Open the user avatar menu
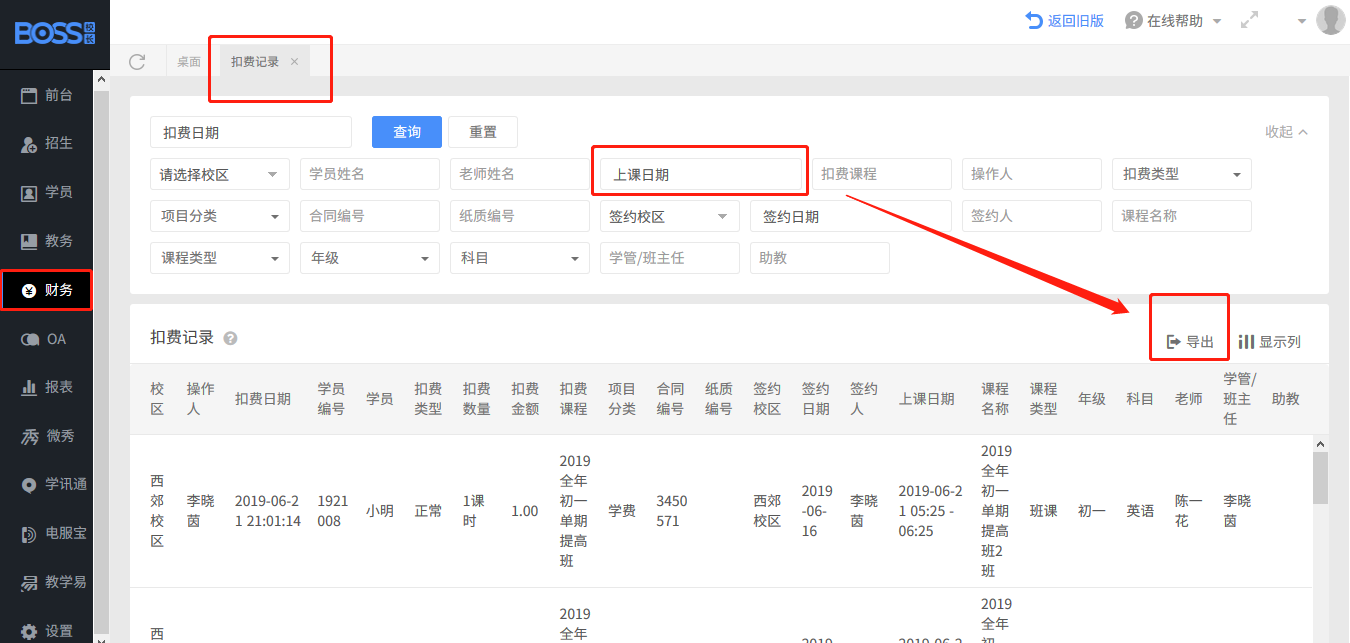This screenshot has width=1350, height=643. click(x=1330, y=20)
